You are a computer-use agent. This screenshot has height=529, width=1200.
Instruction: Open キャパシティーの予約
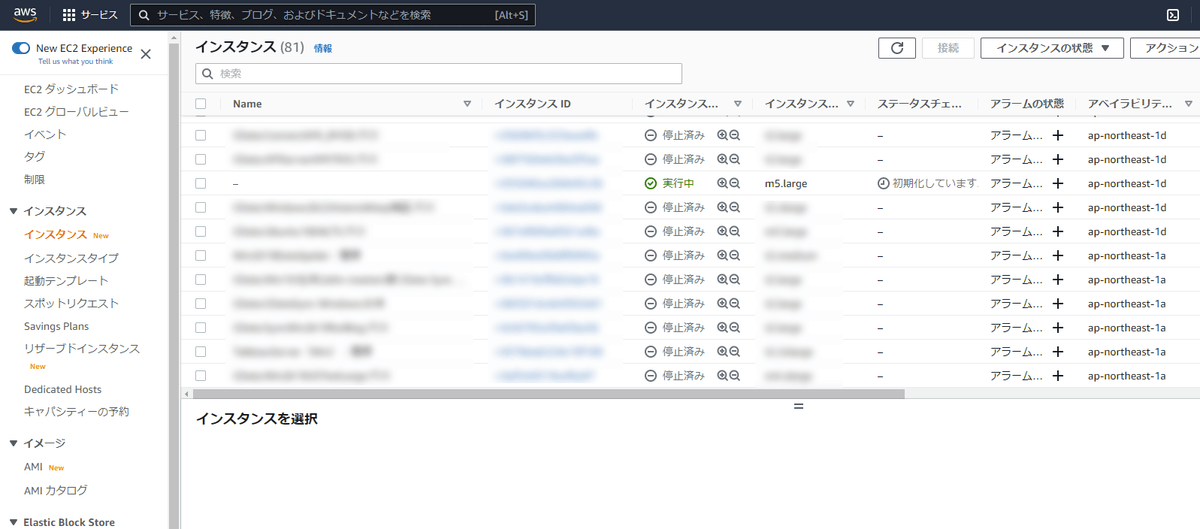tap(76, 411)
